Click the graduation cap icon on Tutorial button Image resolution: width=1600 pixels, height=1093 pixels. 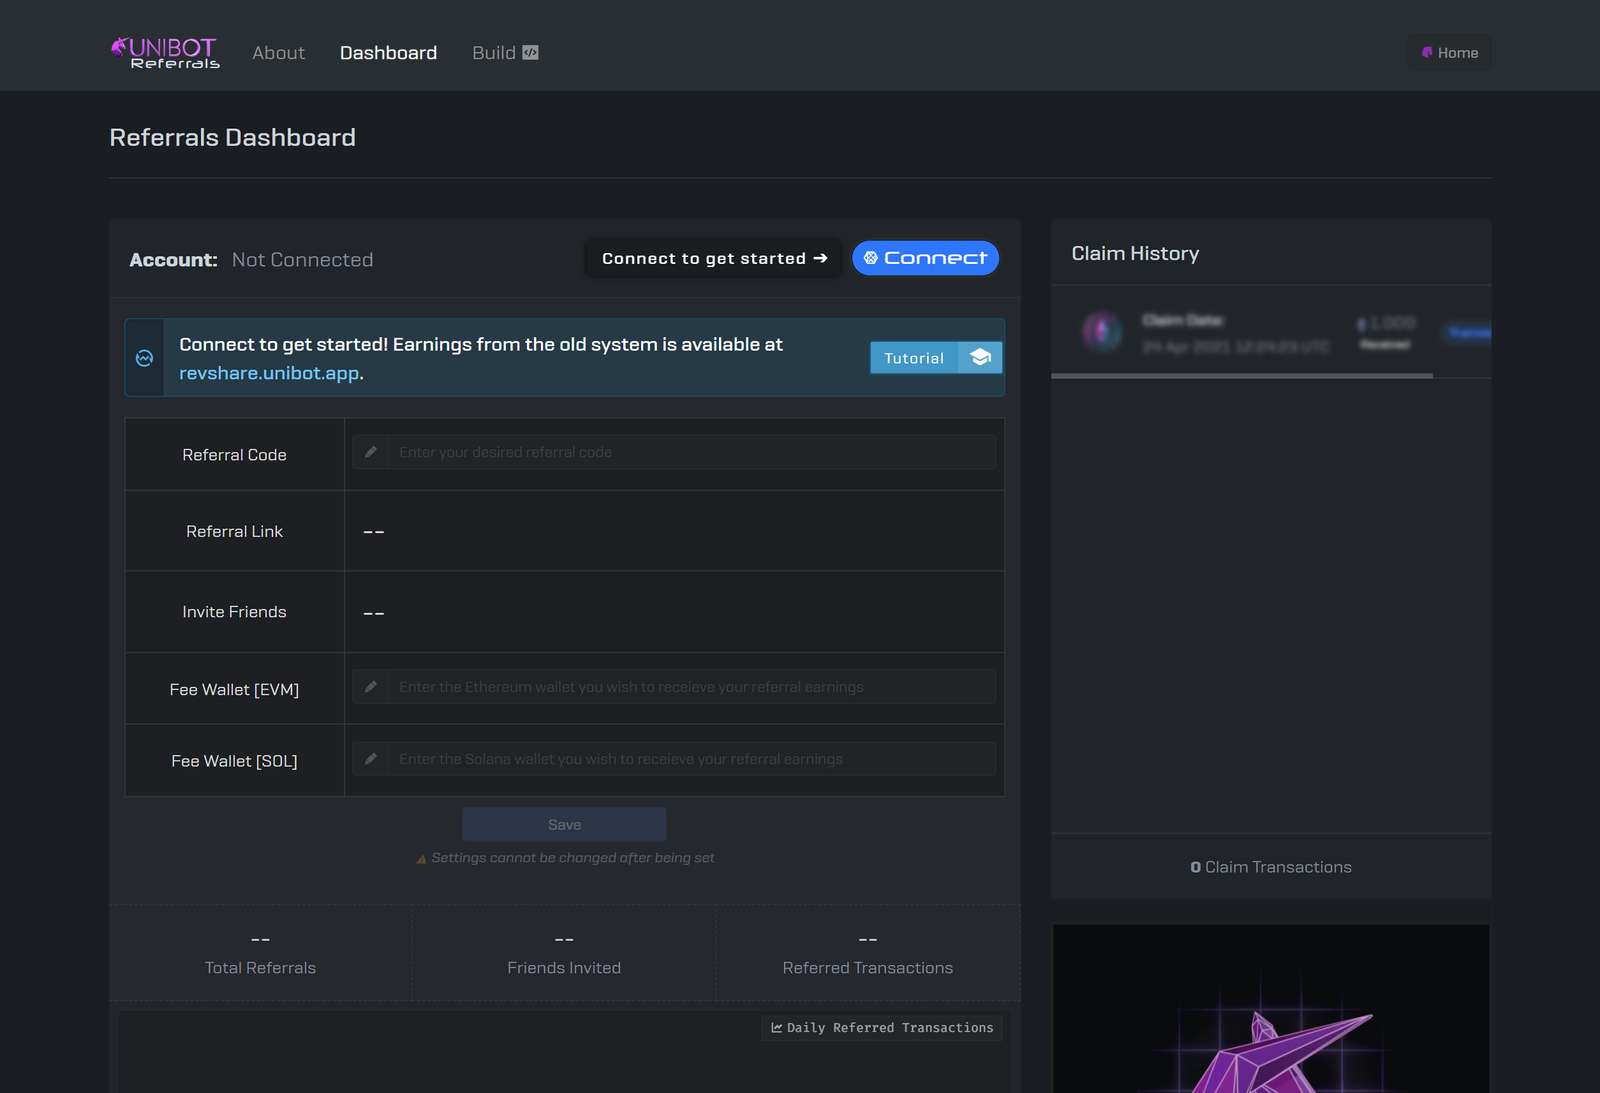point(980,357)
